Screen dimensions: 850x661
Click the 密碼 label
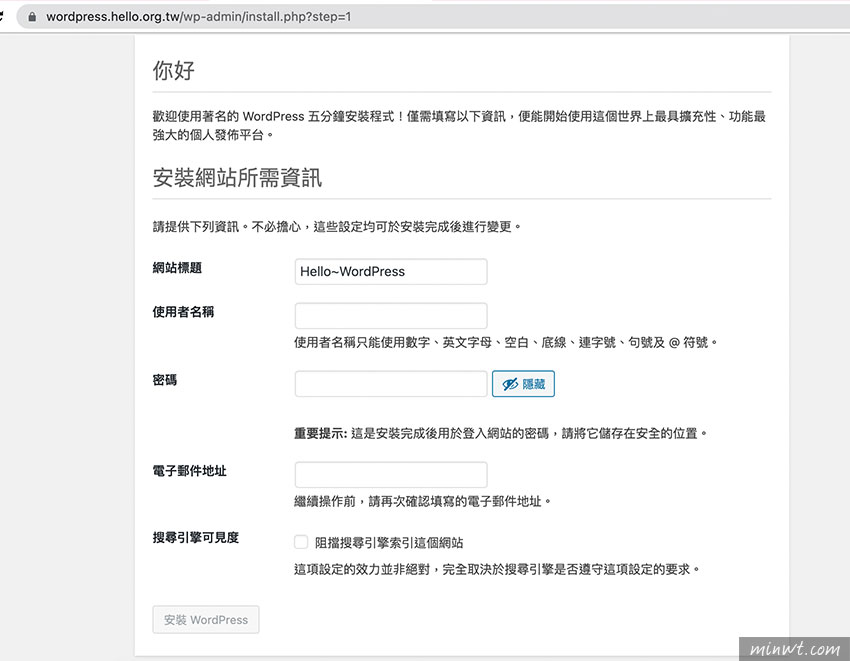(165, 380)
